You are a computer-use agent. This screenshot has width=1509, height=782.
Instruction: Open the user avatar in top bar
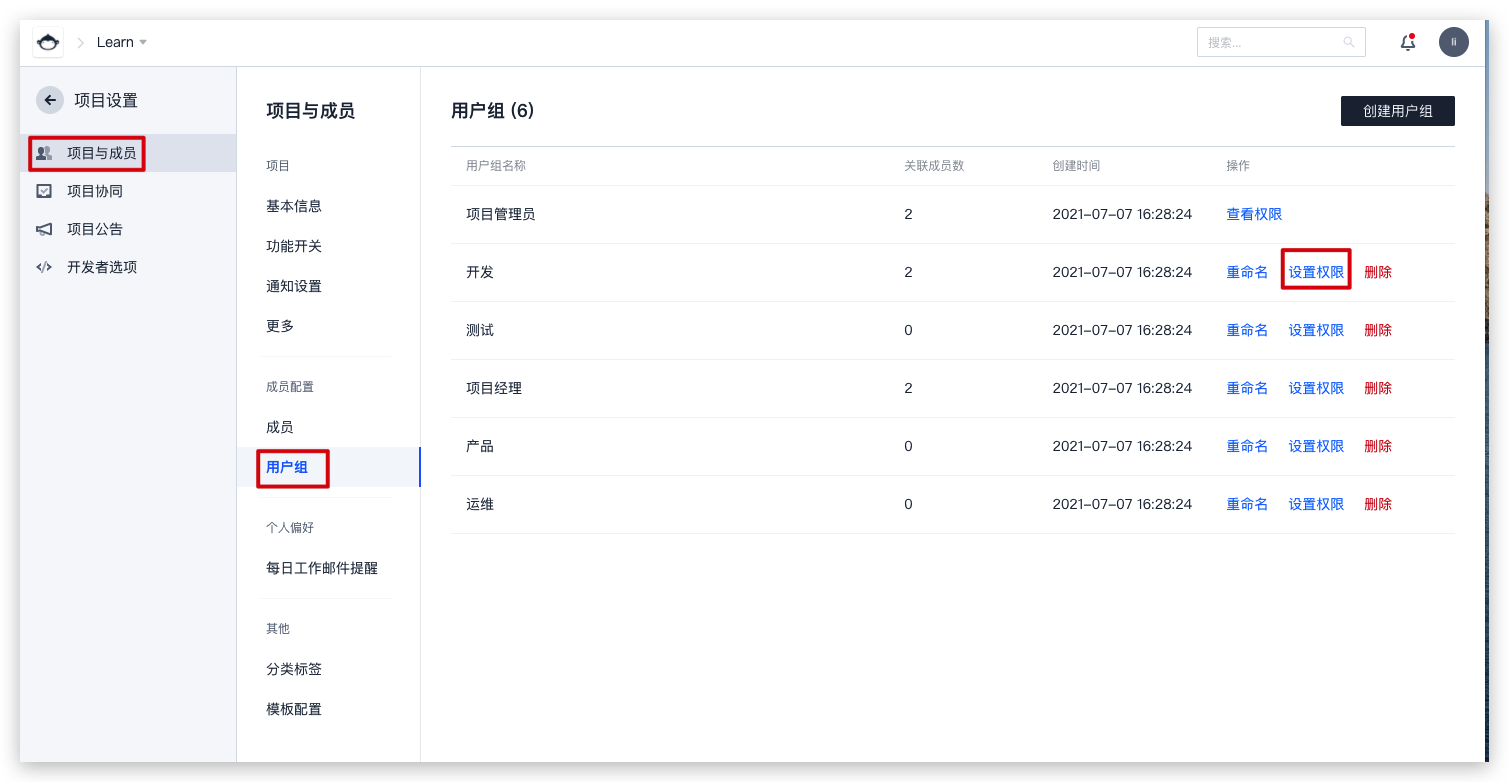(x=1453, y=42)
